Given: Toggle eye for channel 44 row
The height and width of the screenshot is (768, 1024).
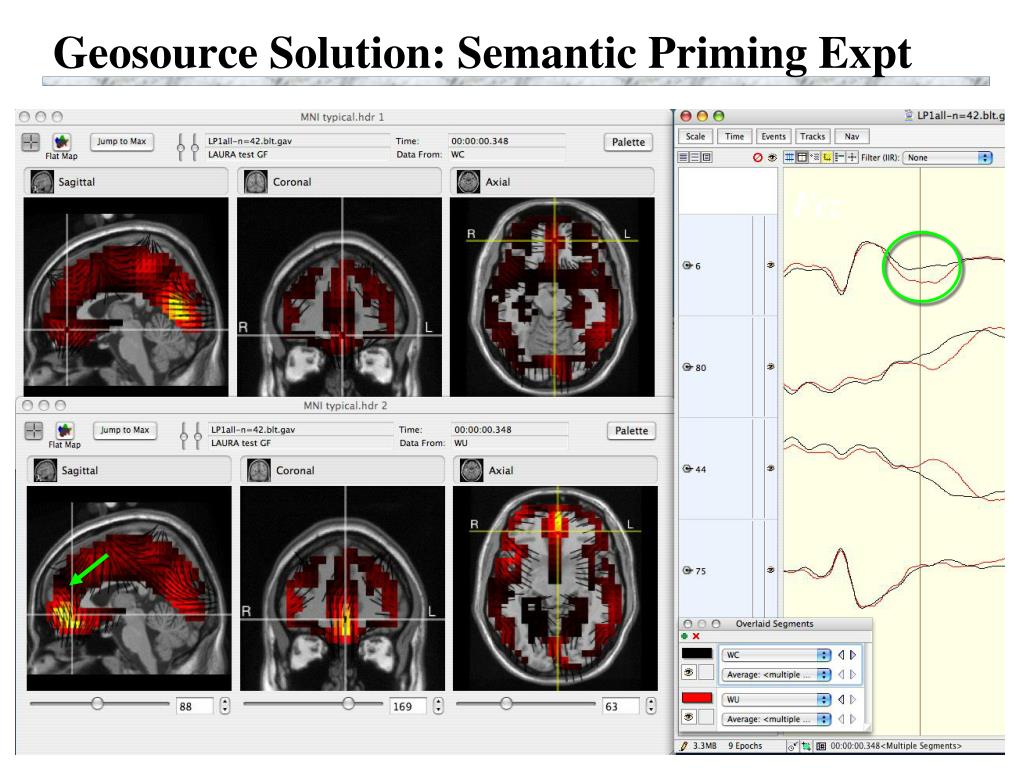Looking at the screenshot, I should pyautogui.click(x=771, y=468).
